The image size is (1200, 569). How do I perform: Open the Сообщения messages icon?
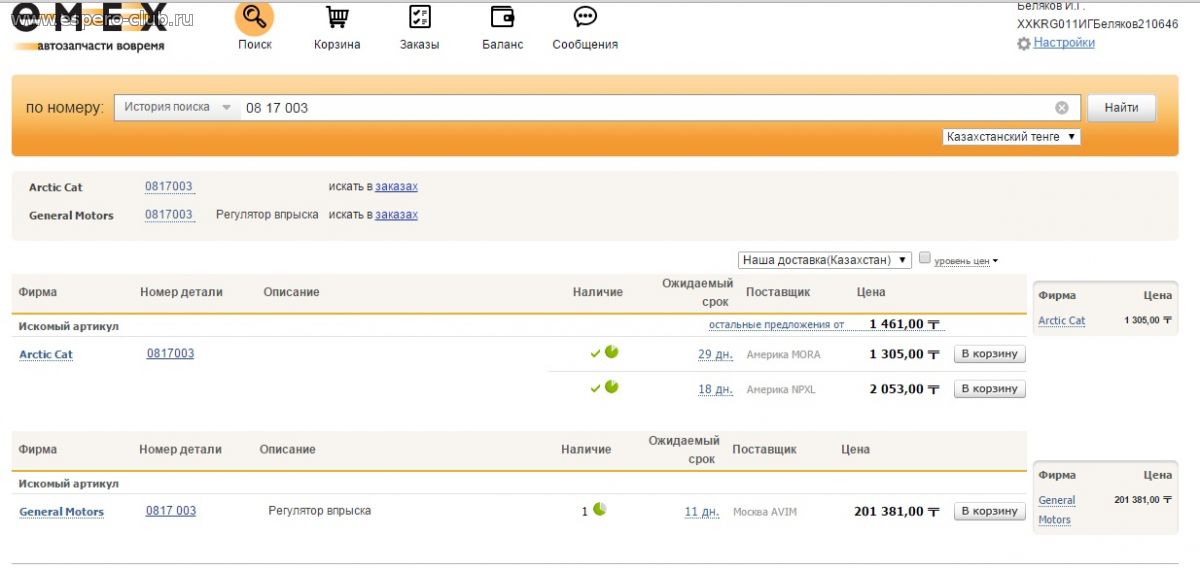[x=585, y=17]
